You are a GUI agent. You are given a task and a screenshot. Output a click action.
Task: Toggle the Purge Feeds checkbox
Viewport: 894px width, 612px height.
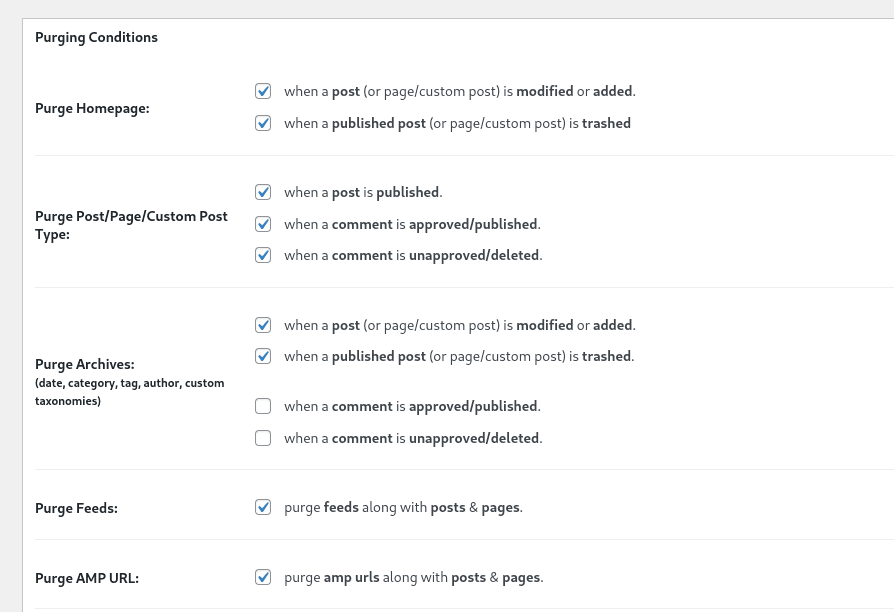click(x=263, y=507)
